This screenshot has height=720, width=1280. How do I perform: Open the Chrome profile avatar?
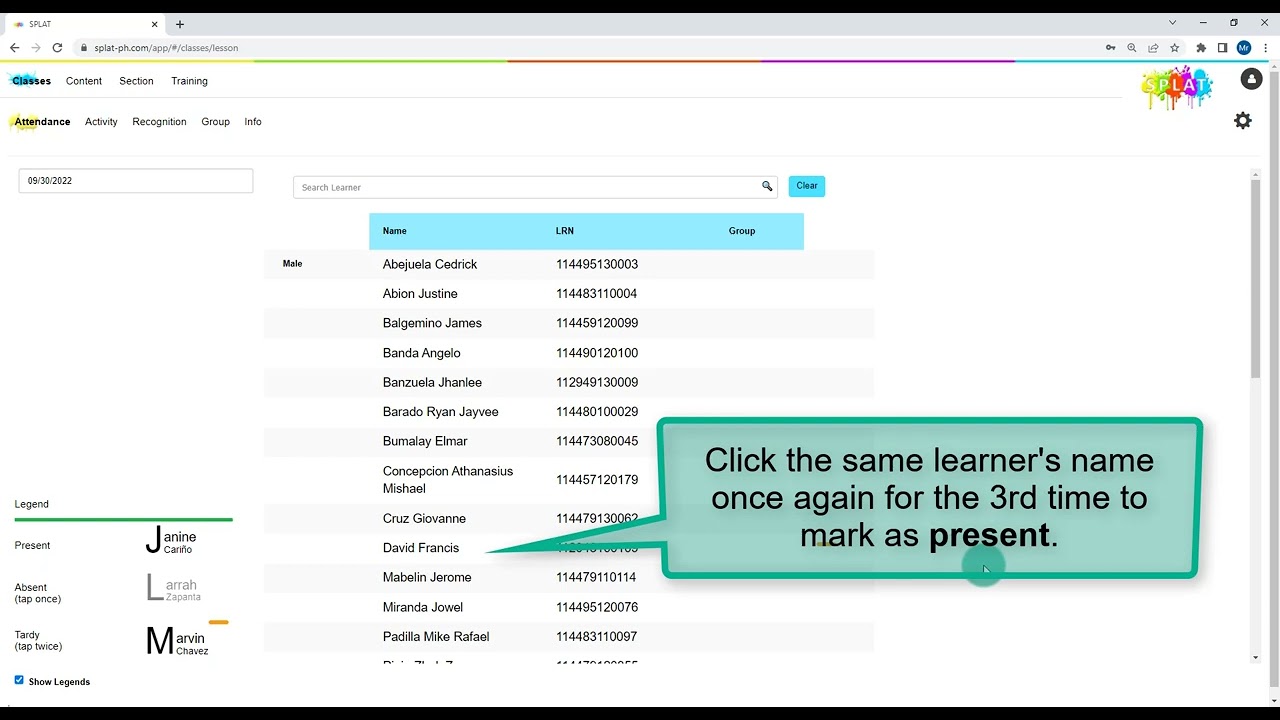1244,48
